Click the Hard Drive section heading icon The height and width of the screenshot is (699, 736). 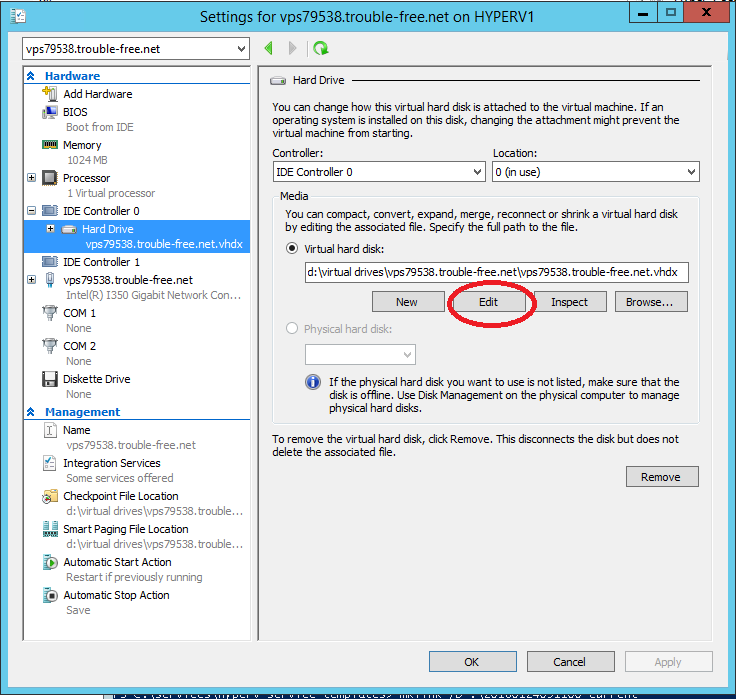tap(278, 81)
